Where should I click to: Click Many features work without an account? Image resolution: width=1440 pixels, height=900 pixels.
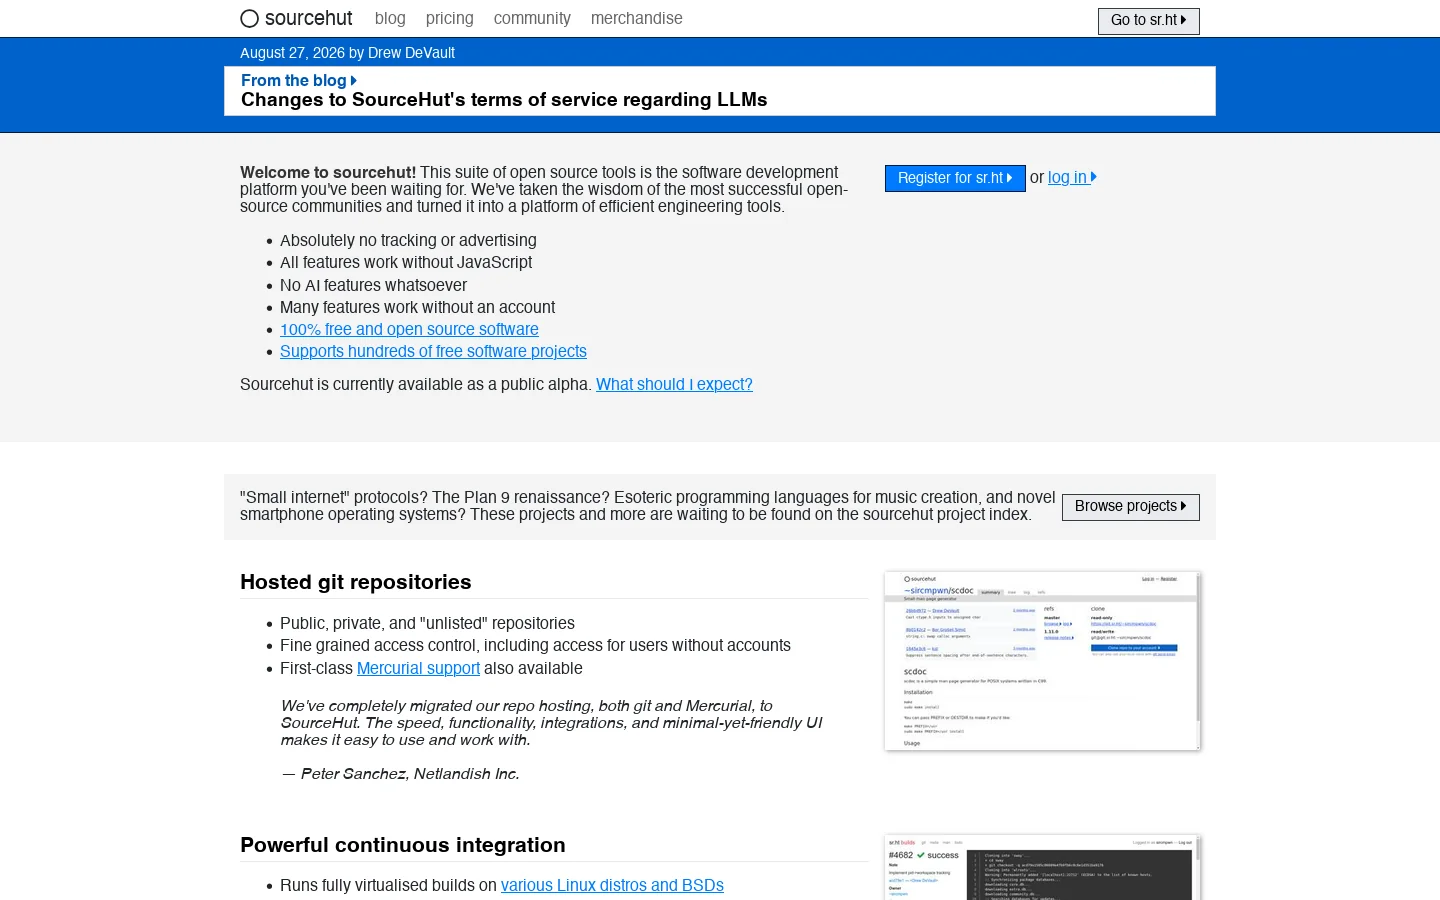[x=417, y=307]
